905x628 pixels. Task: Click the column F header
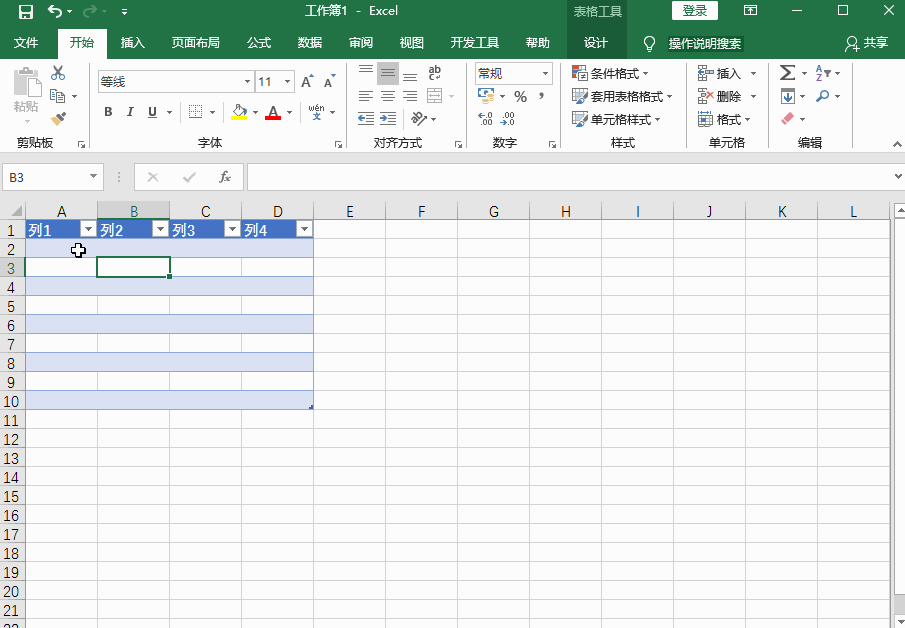(421, 211)
